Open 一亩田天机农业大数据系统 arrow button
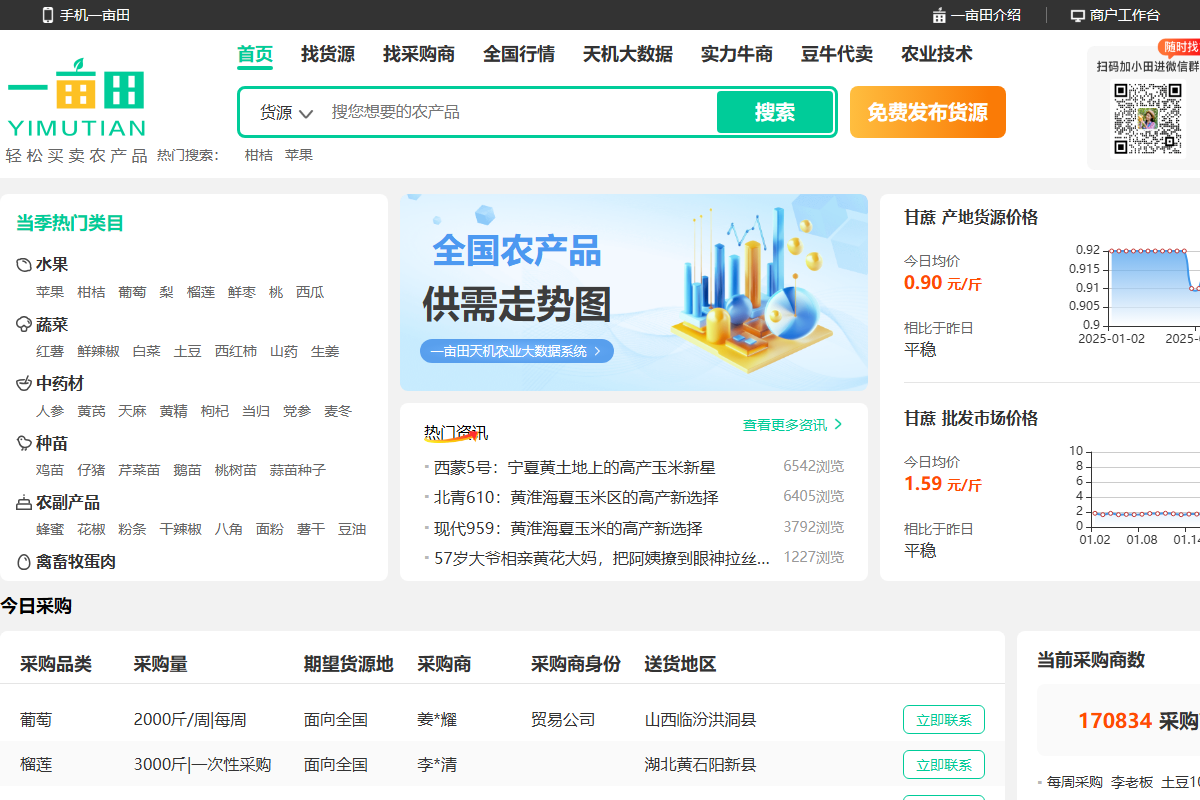Screen dimensions: 1200x800 (597, 351)
